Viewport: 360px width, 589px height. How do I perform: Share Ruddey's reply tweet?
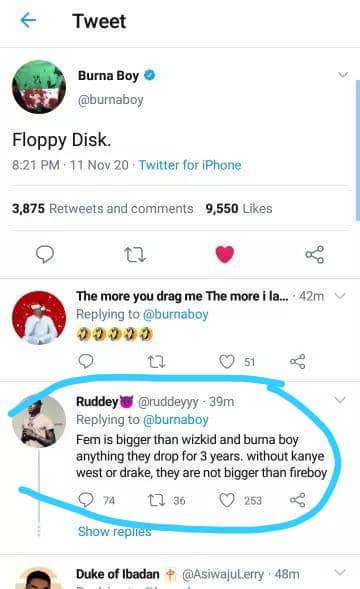(298, 500)
